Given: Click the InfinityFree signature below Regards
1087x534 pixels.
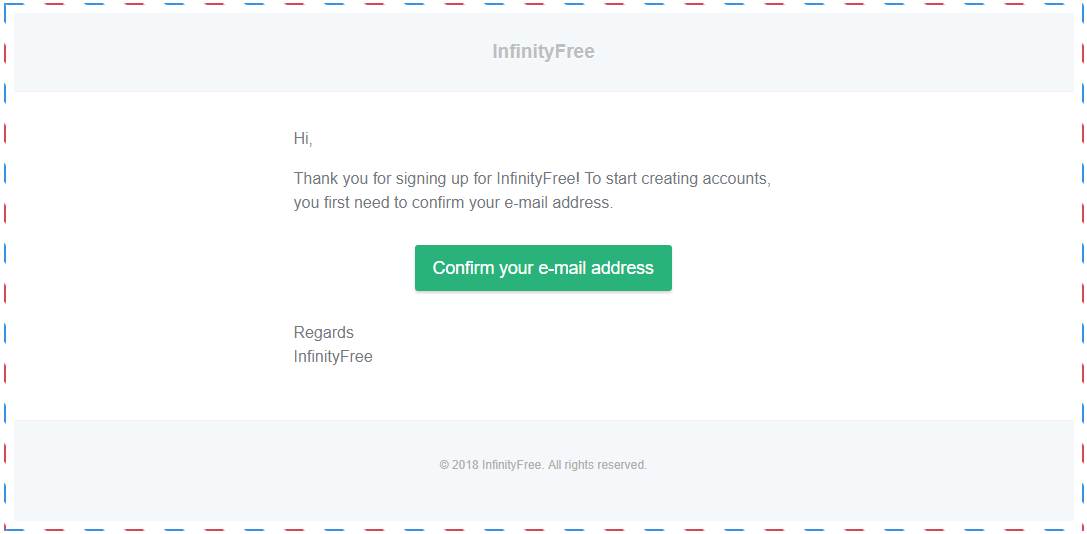Looking at the screenshot, I should click(x=333, y=357).
